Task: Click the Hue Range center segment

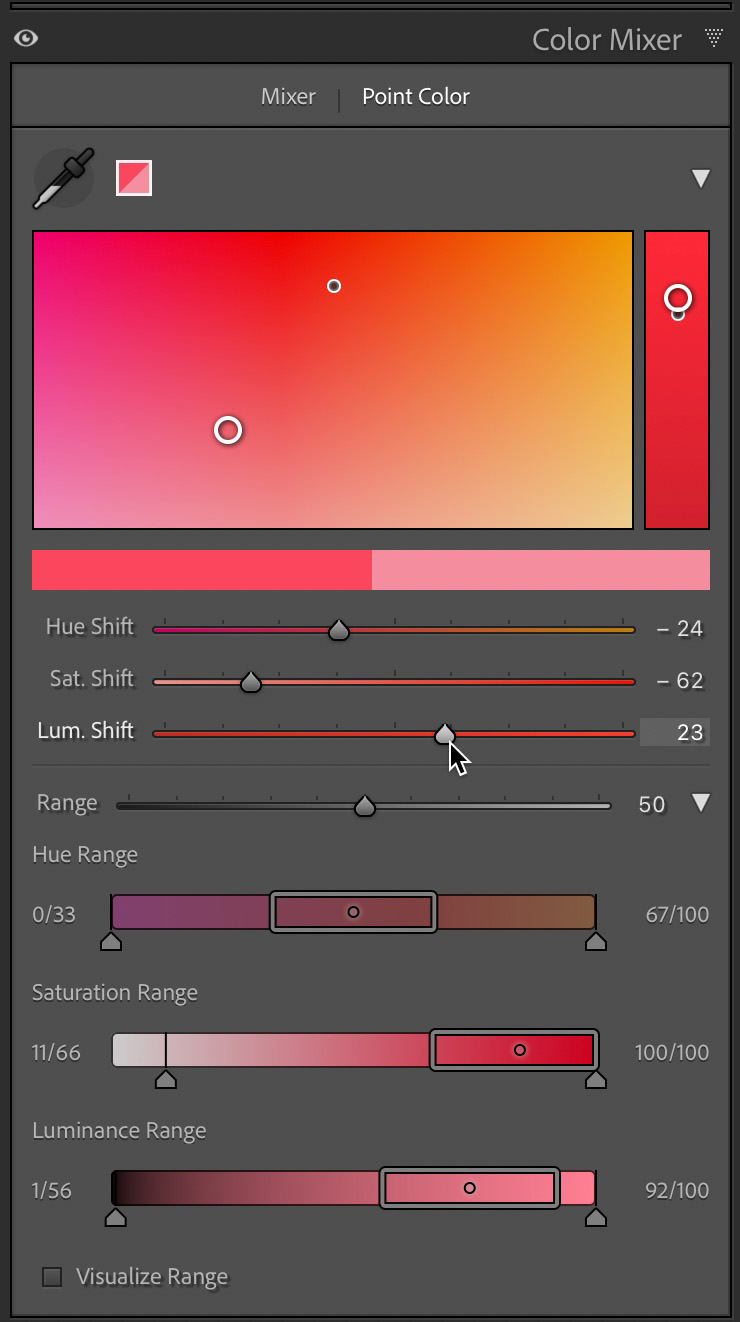Action: click(353, 912)
